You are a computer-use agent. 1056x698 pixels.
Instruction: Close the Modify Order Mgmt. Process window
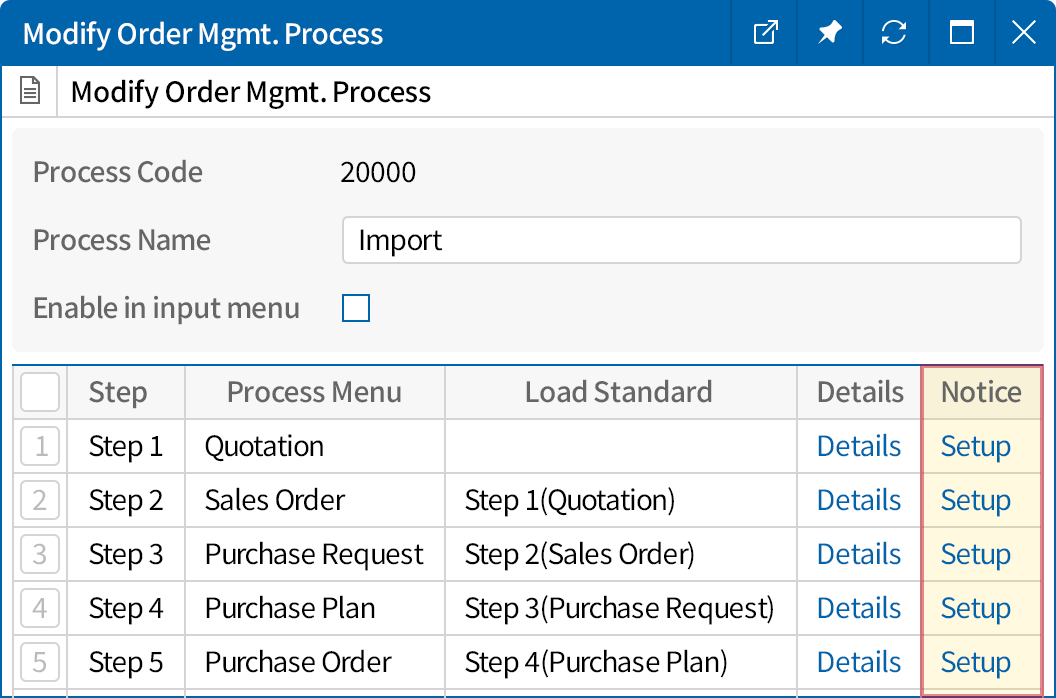(1023, 33)
